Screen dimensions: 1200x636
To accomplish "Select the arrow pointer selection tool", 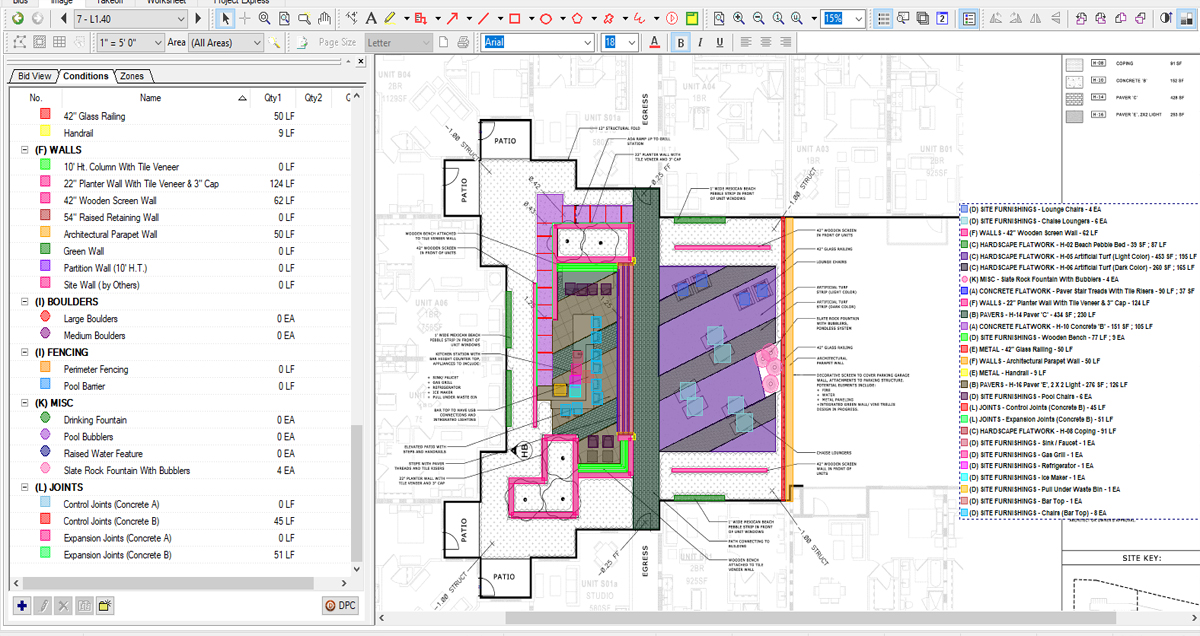I will pos(226,19).
